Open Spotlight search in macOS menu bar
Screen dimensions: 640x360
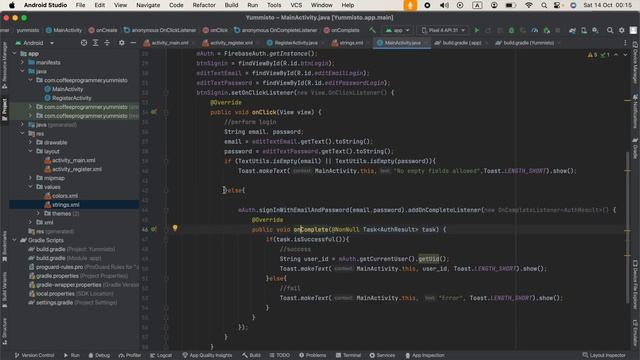point(544,5)
